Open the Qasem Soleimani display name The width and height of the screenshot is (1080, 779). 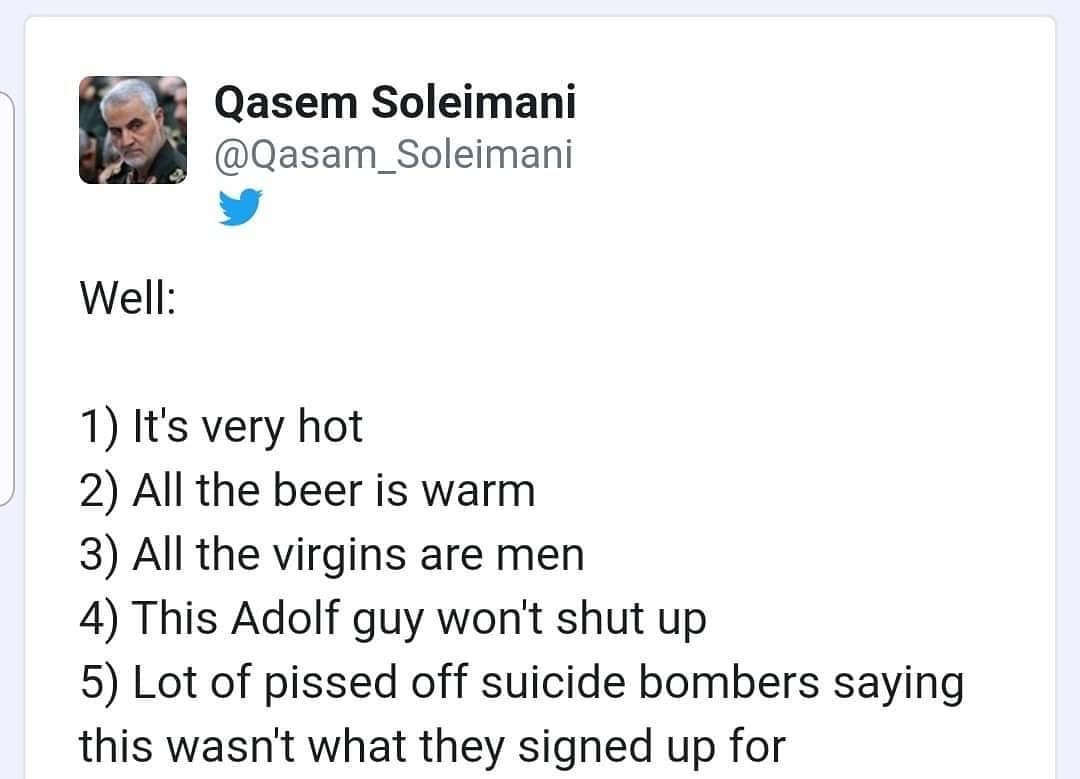[x=395, y=103]
